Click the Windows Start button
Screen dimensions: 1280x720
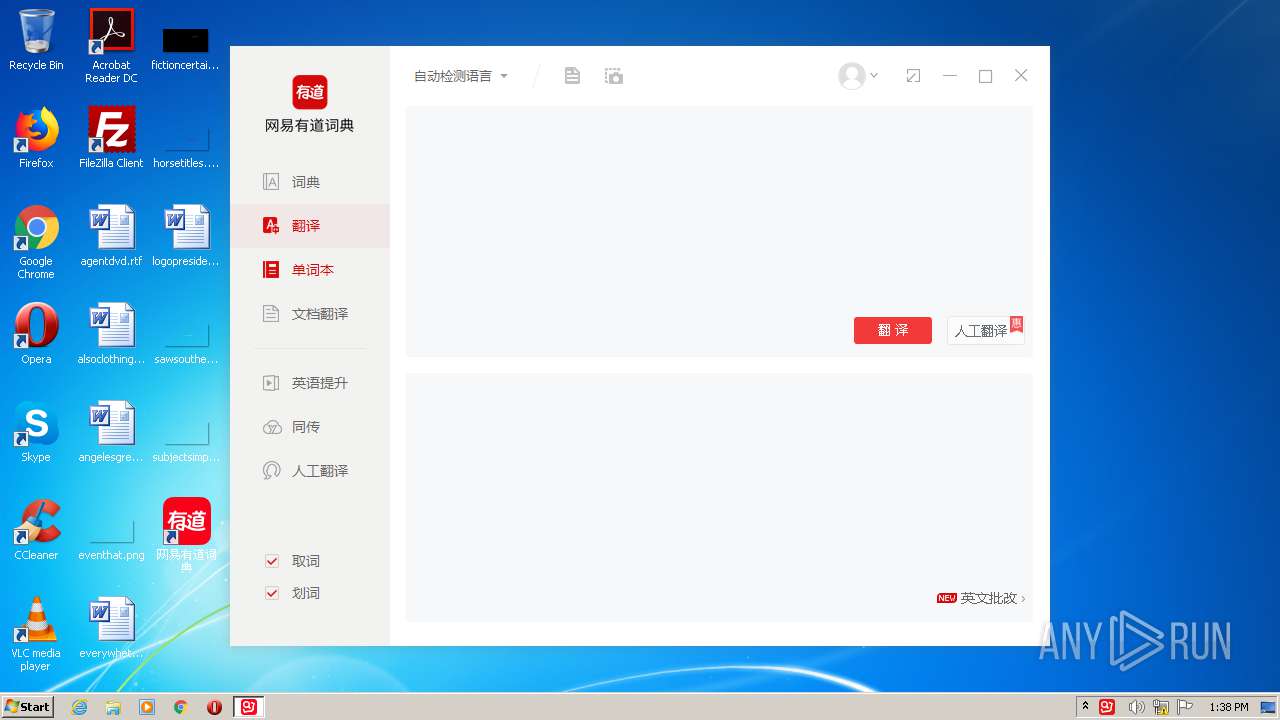(x=27, y=707)
